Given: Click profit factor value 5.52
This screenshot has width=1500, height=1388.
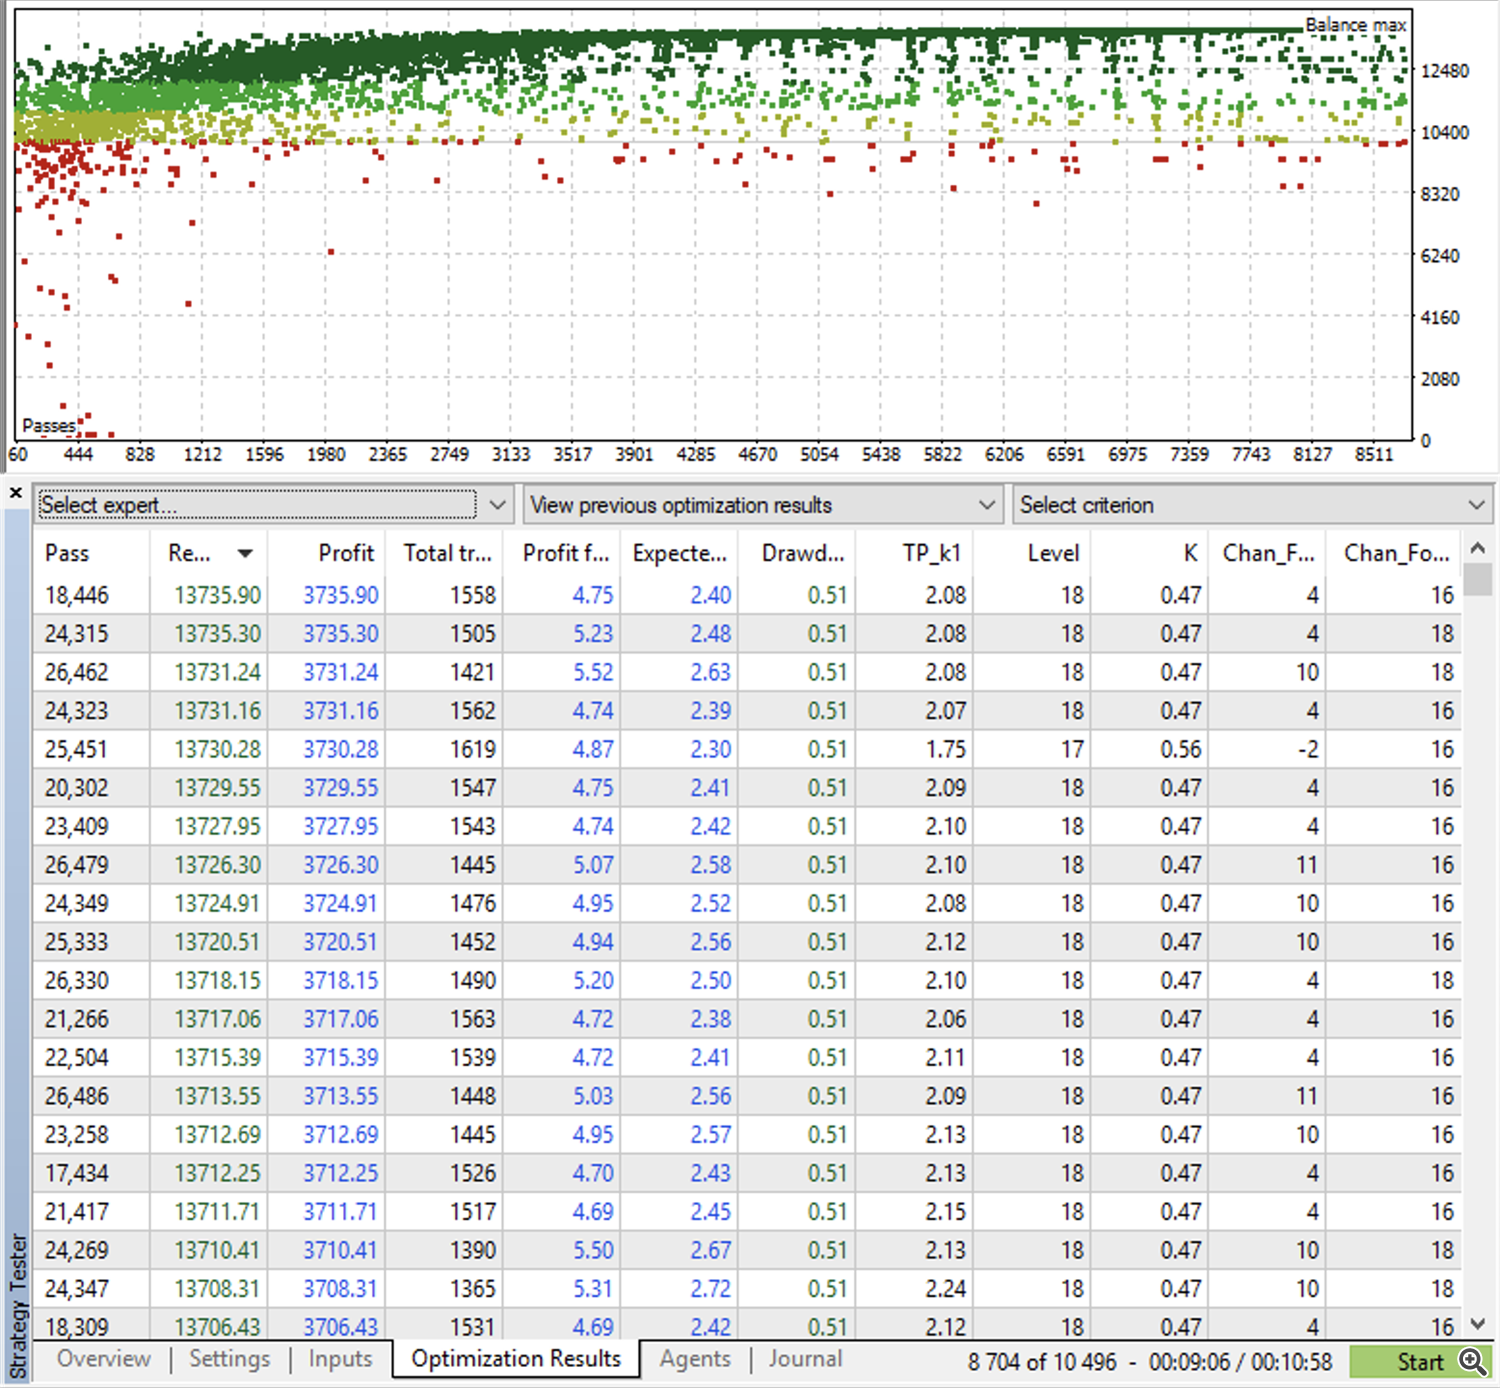Looking at the screenshot, I should tap(593, 672).
